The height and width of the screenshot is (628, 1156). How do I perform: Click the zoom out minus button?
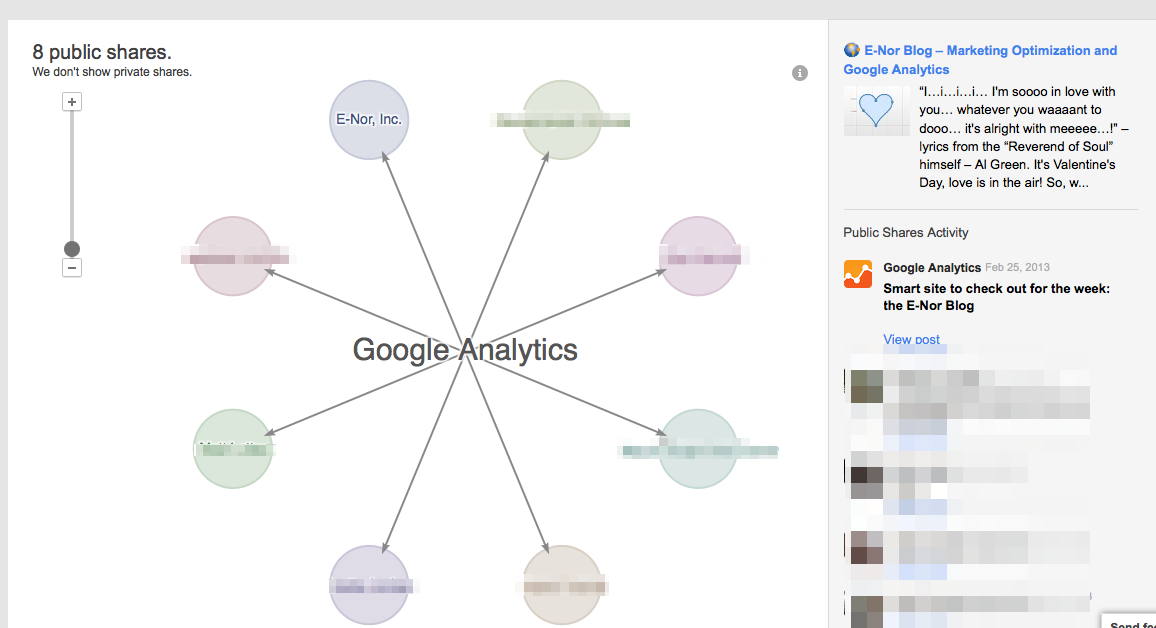pos(72,268)
